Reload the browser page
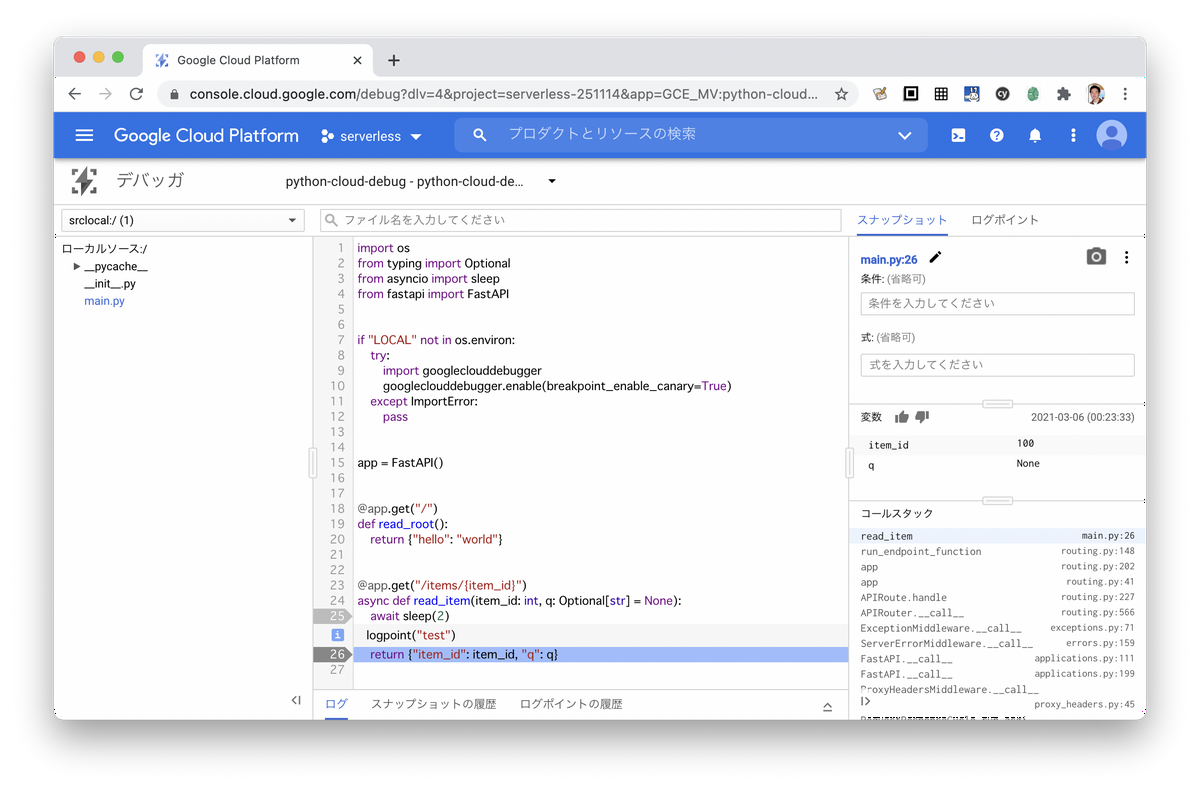This screenshot has width=1200, height=791. [x=136, y=94]
